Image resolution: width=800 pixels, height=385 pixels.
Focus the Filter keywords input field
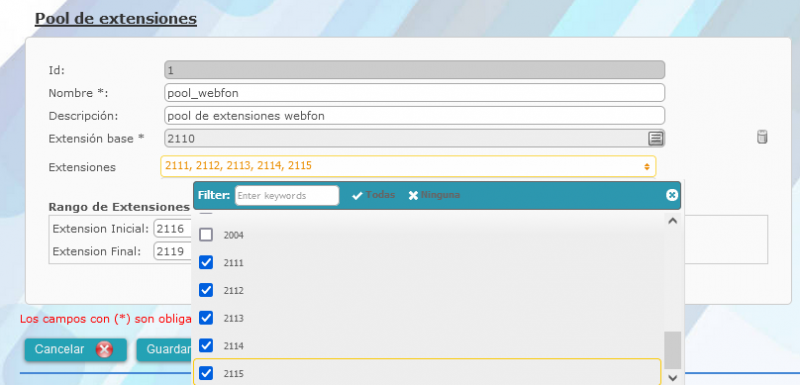(x=287, y=195)
